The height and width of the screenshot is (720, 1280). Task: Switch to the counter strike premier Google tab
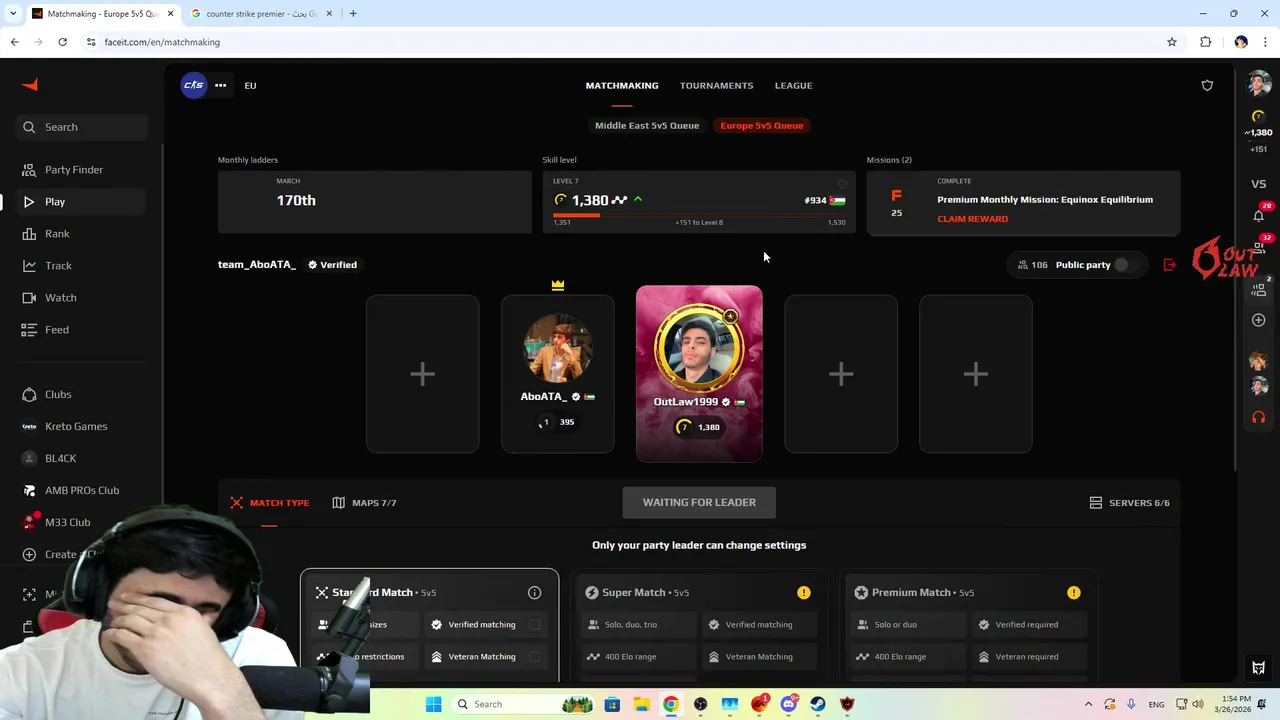(263, 14)
